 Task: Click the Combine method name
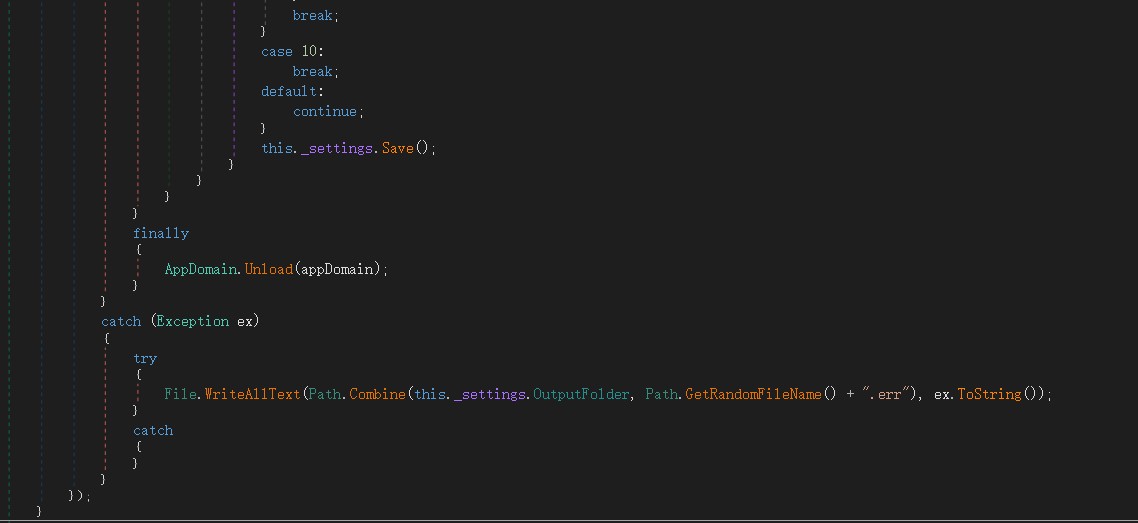pyautogui.click(x=377, y=394)
